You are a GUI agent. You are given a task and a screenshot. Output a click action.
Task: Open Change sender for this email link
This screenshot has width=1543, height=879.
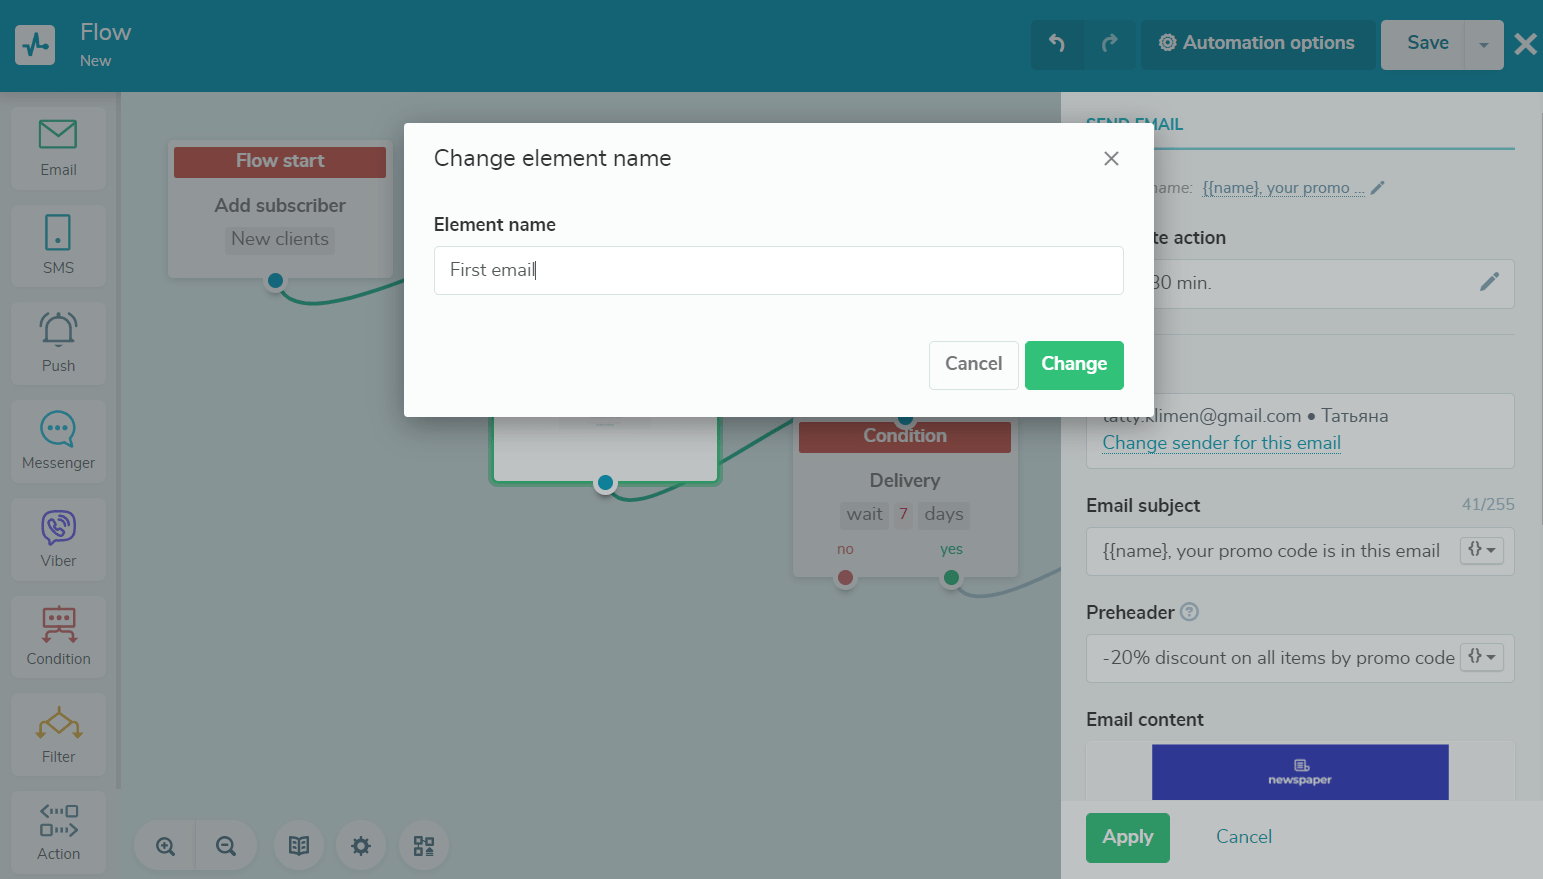1221,443
